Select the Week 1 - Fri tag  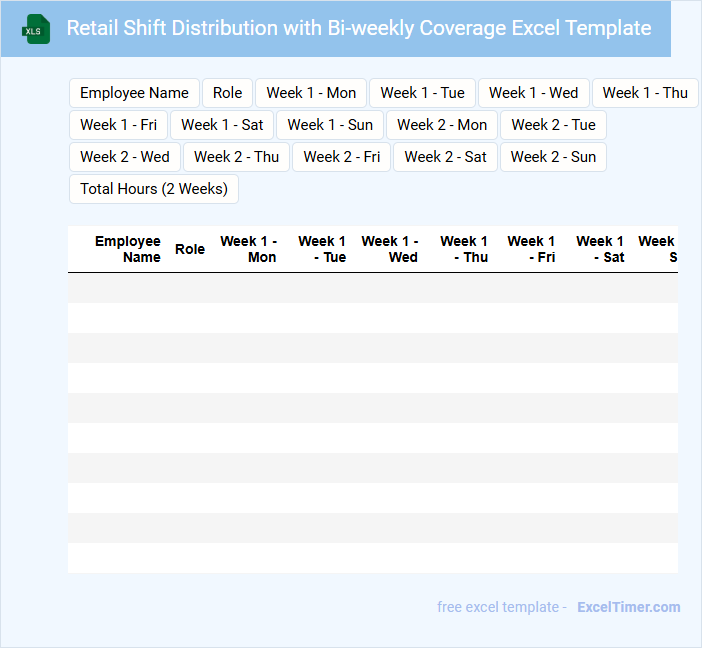119,125
